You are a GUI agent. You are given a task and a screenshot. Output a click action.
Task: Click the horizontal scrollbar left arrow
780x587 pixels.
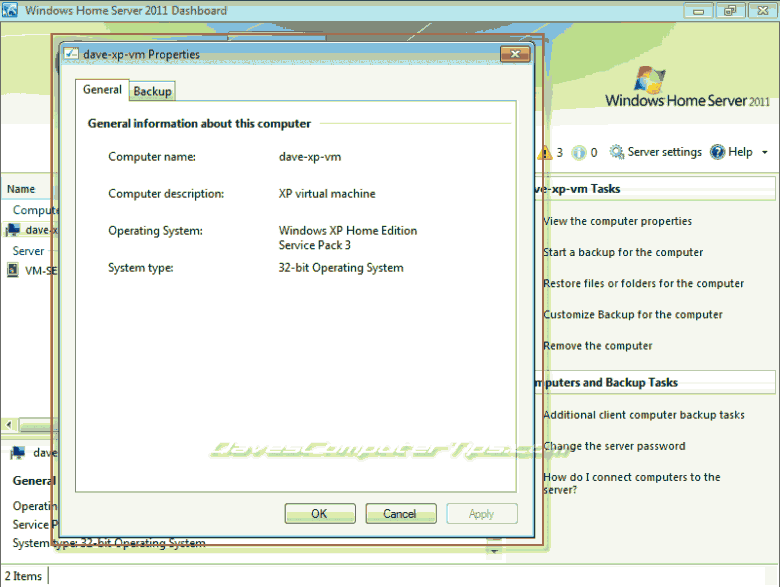(x=9, y=424)
